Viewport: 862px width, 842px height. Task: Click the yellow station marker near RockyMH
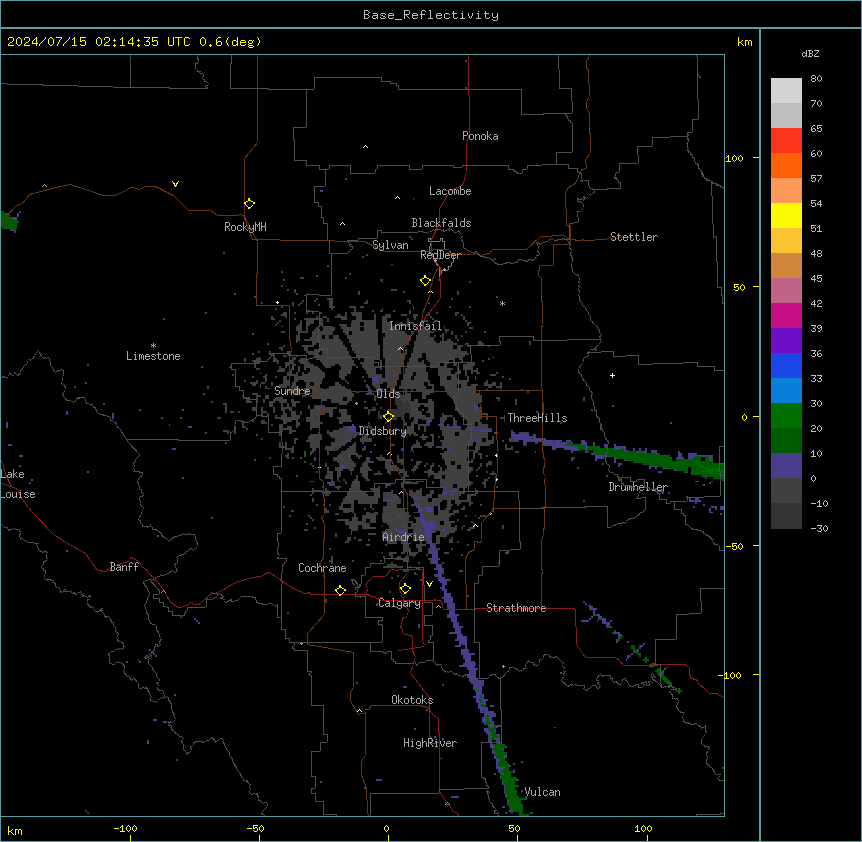pyautogui.click(x=249, y=204)
